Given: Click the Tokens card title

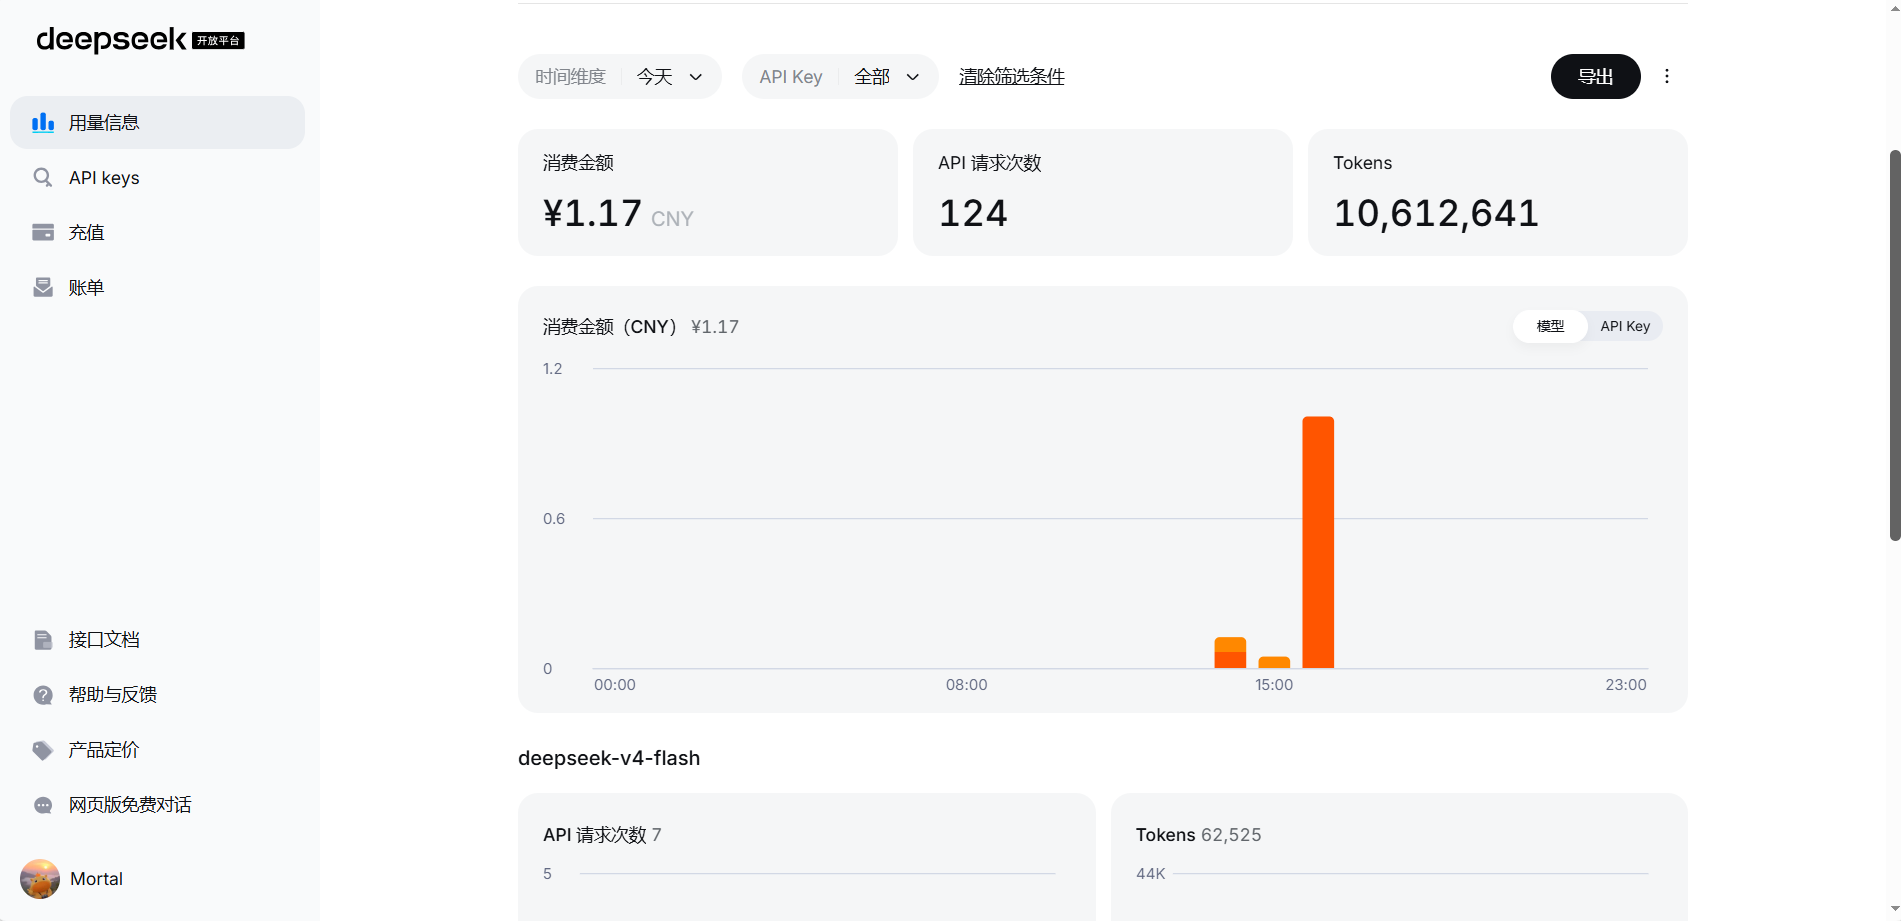Looking at the screenshot, I should (1362, 163).
